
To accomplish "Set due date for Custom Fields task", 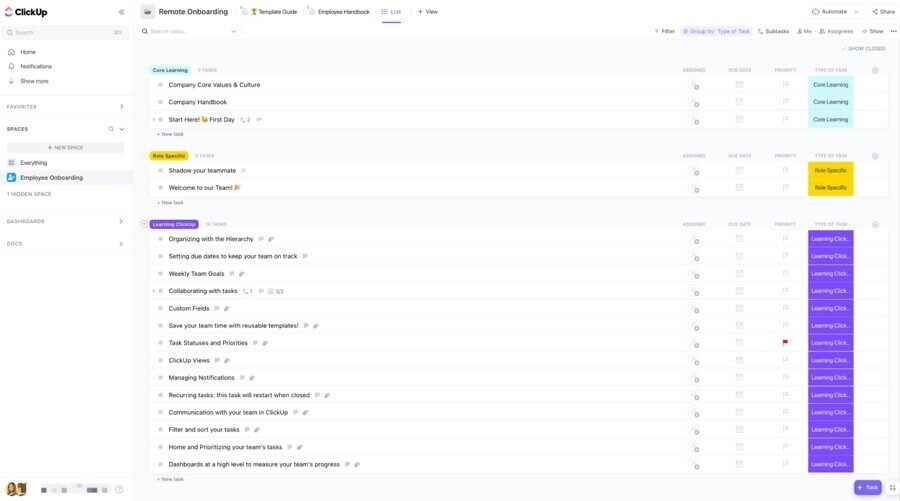I will coord(739,308).
